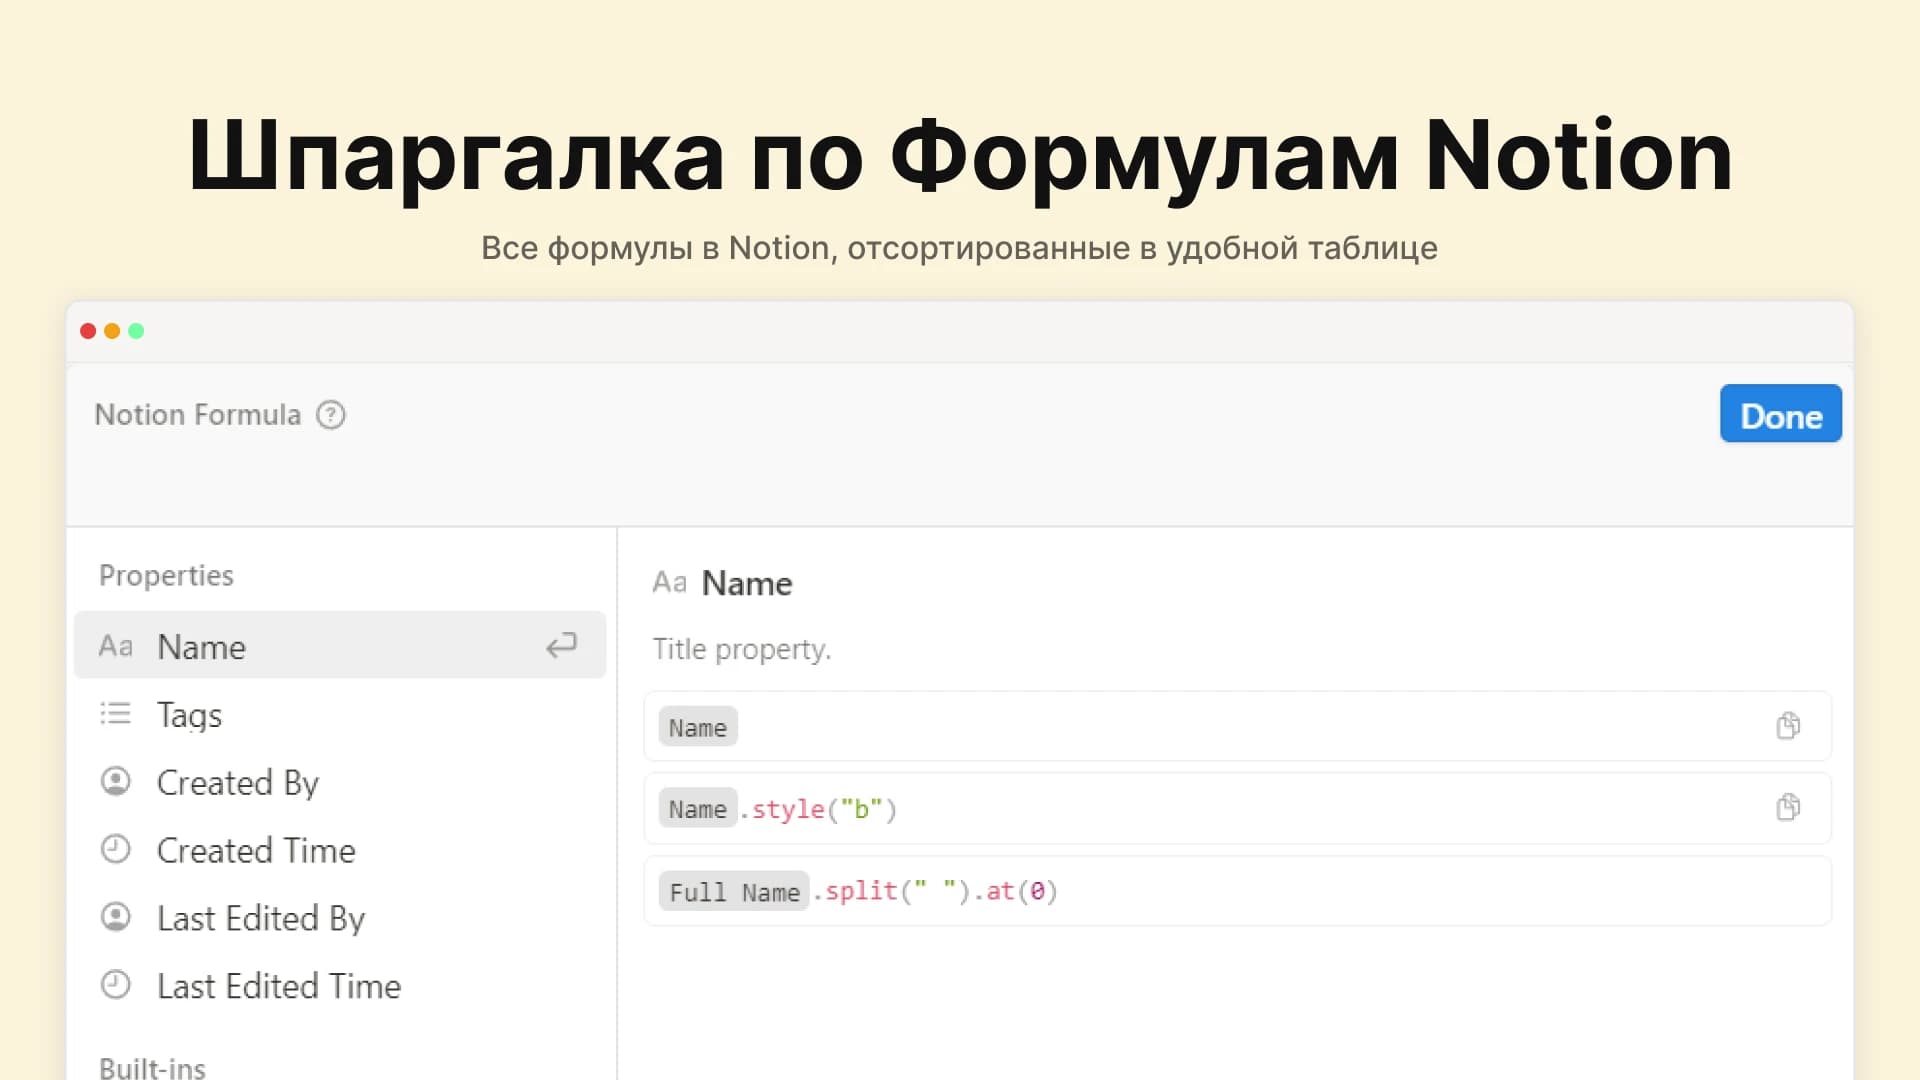This screenshot has height=1080, width=1920.
Task: Click the Full Name token in split example
Action: click(734, 891)
